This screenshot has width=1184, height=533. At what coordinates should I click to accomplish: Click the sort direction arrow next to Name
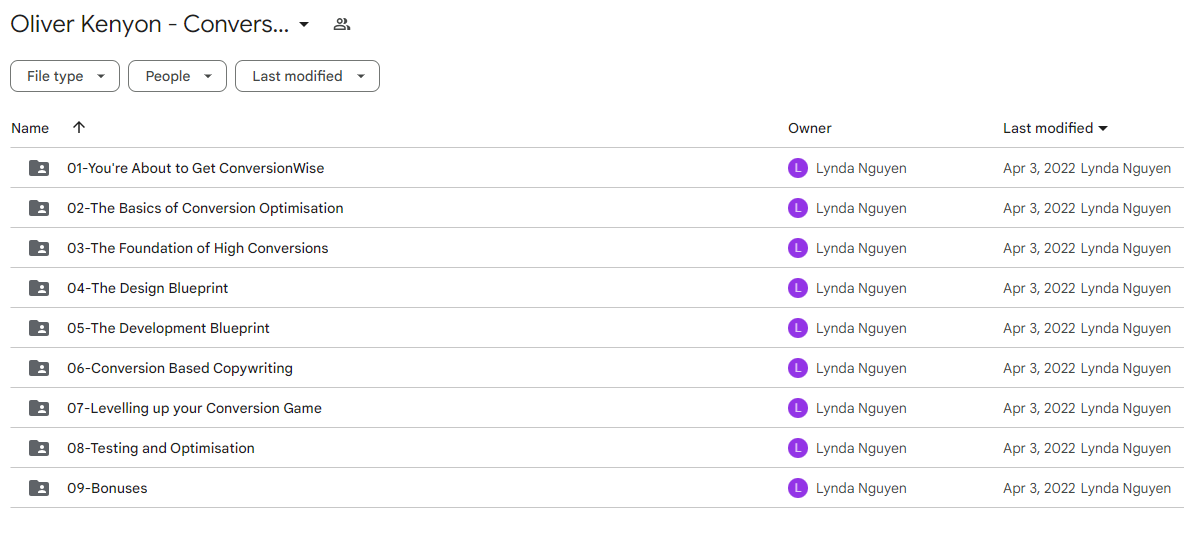tap(79, 128)
